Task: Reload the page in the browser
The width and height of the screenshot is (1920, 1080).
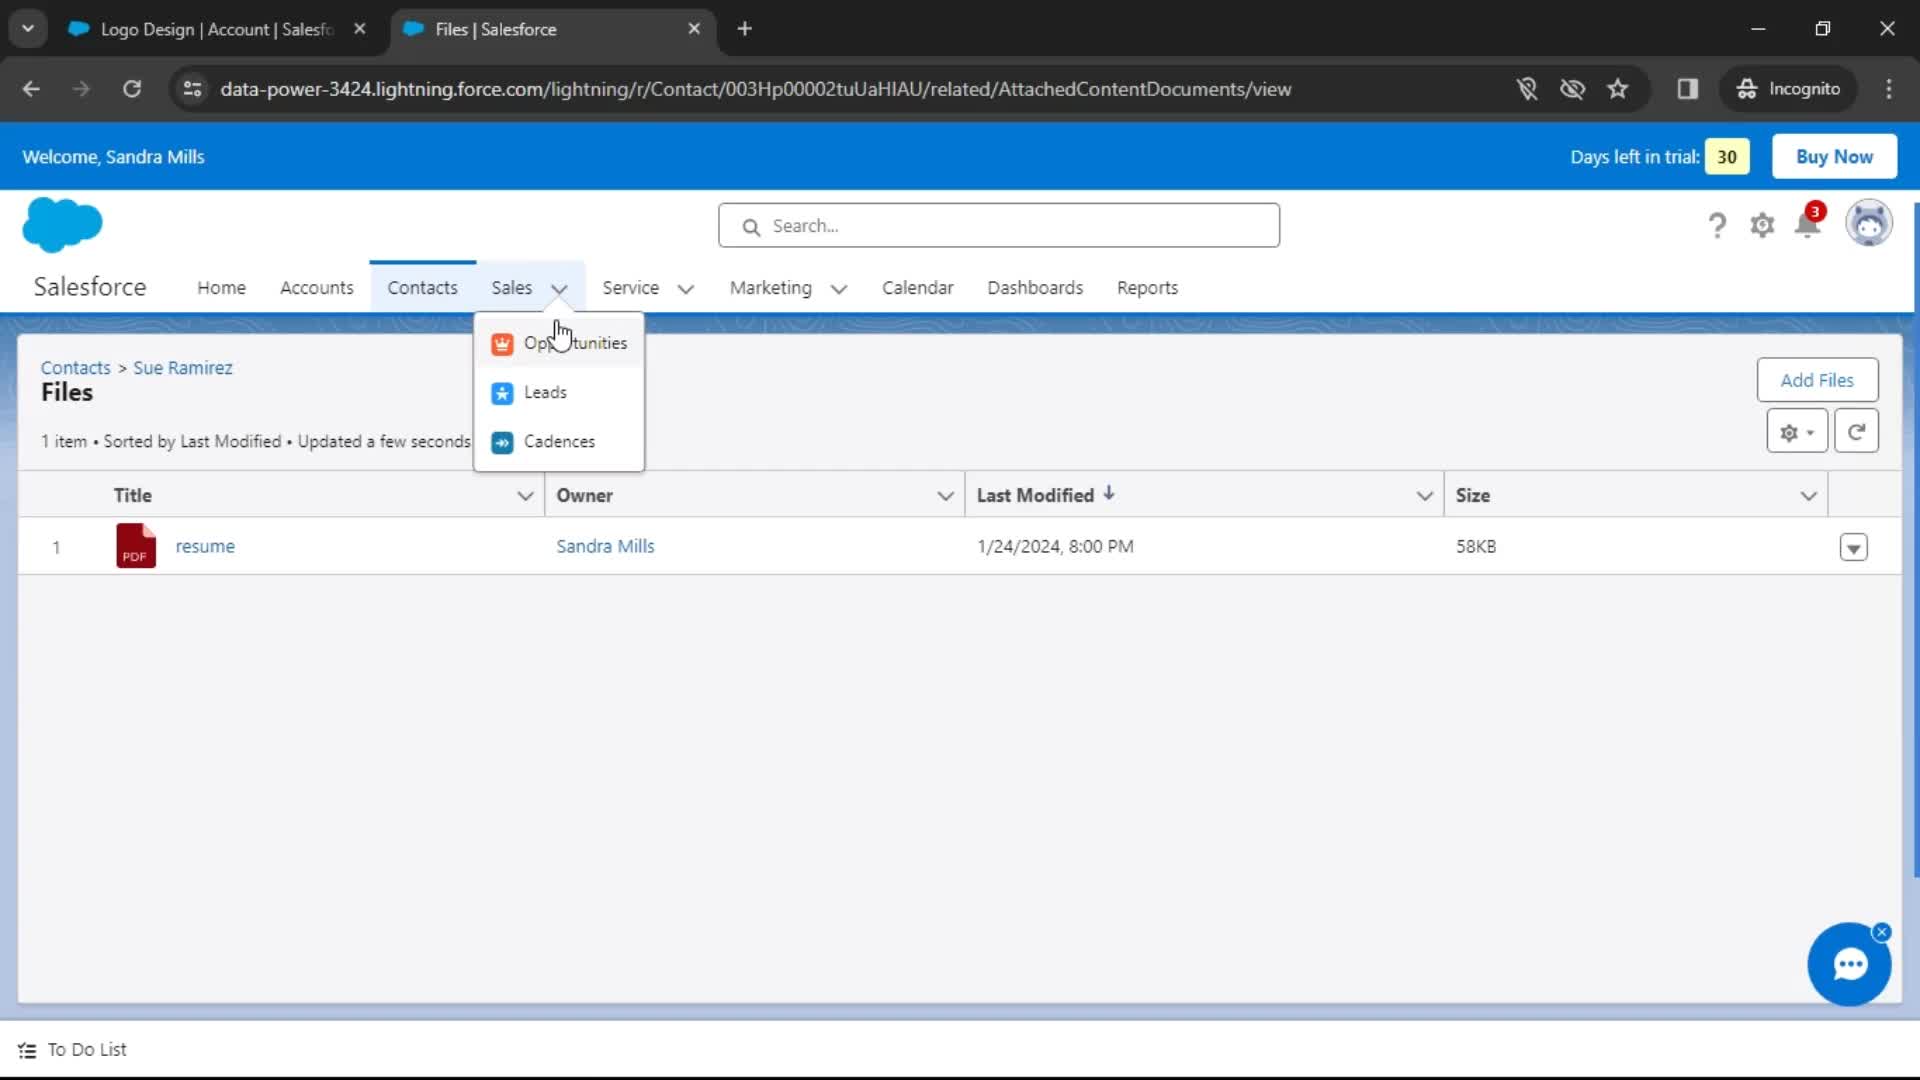Action: point(132,89)
